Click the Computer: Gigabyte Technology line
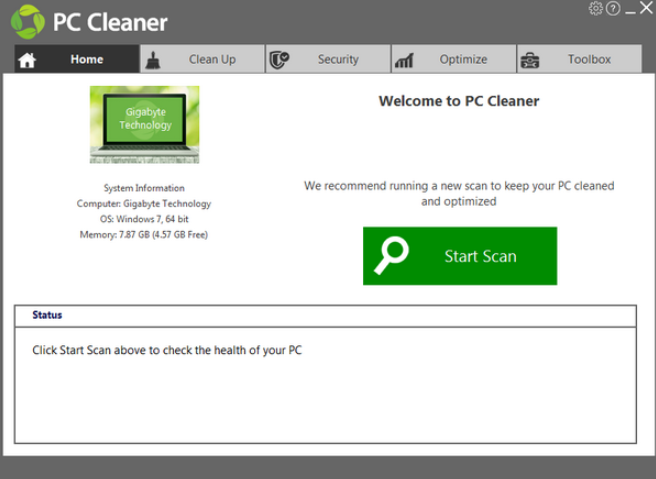This screenshot has height=479, width=656. (x=144, y=204)
